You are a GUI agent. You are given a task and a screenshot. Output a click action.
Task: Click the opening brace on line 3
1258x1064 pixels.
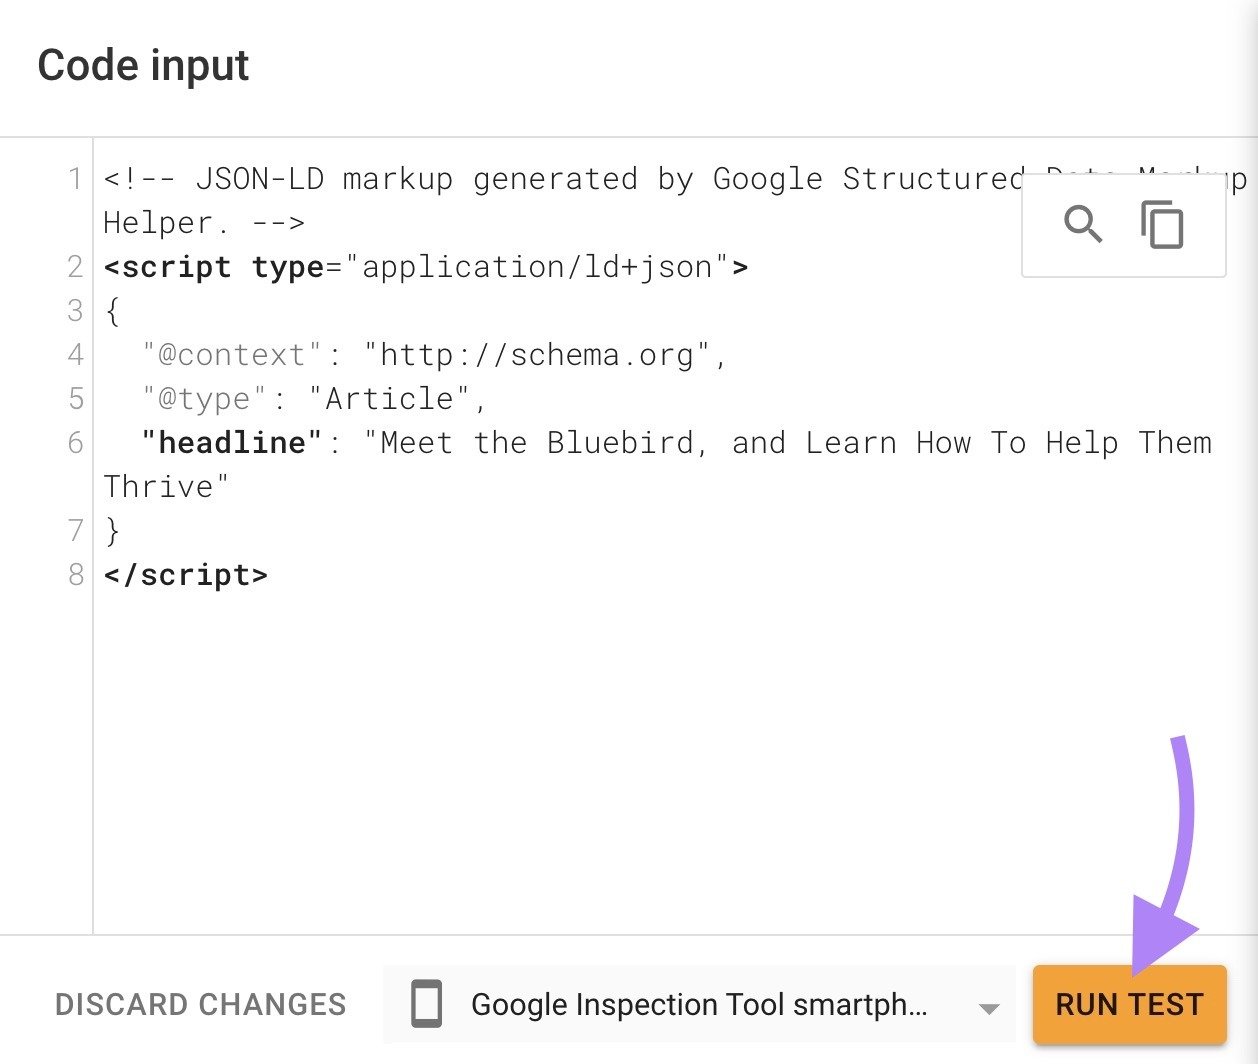click(x=110, y=311)
